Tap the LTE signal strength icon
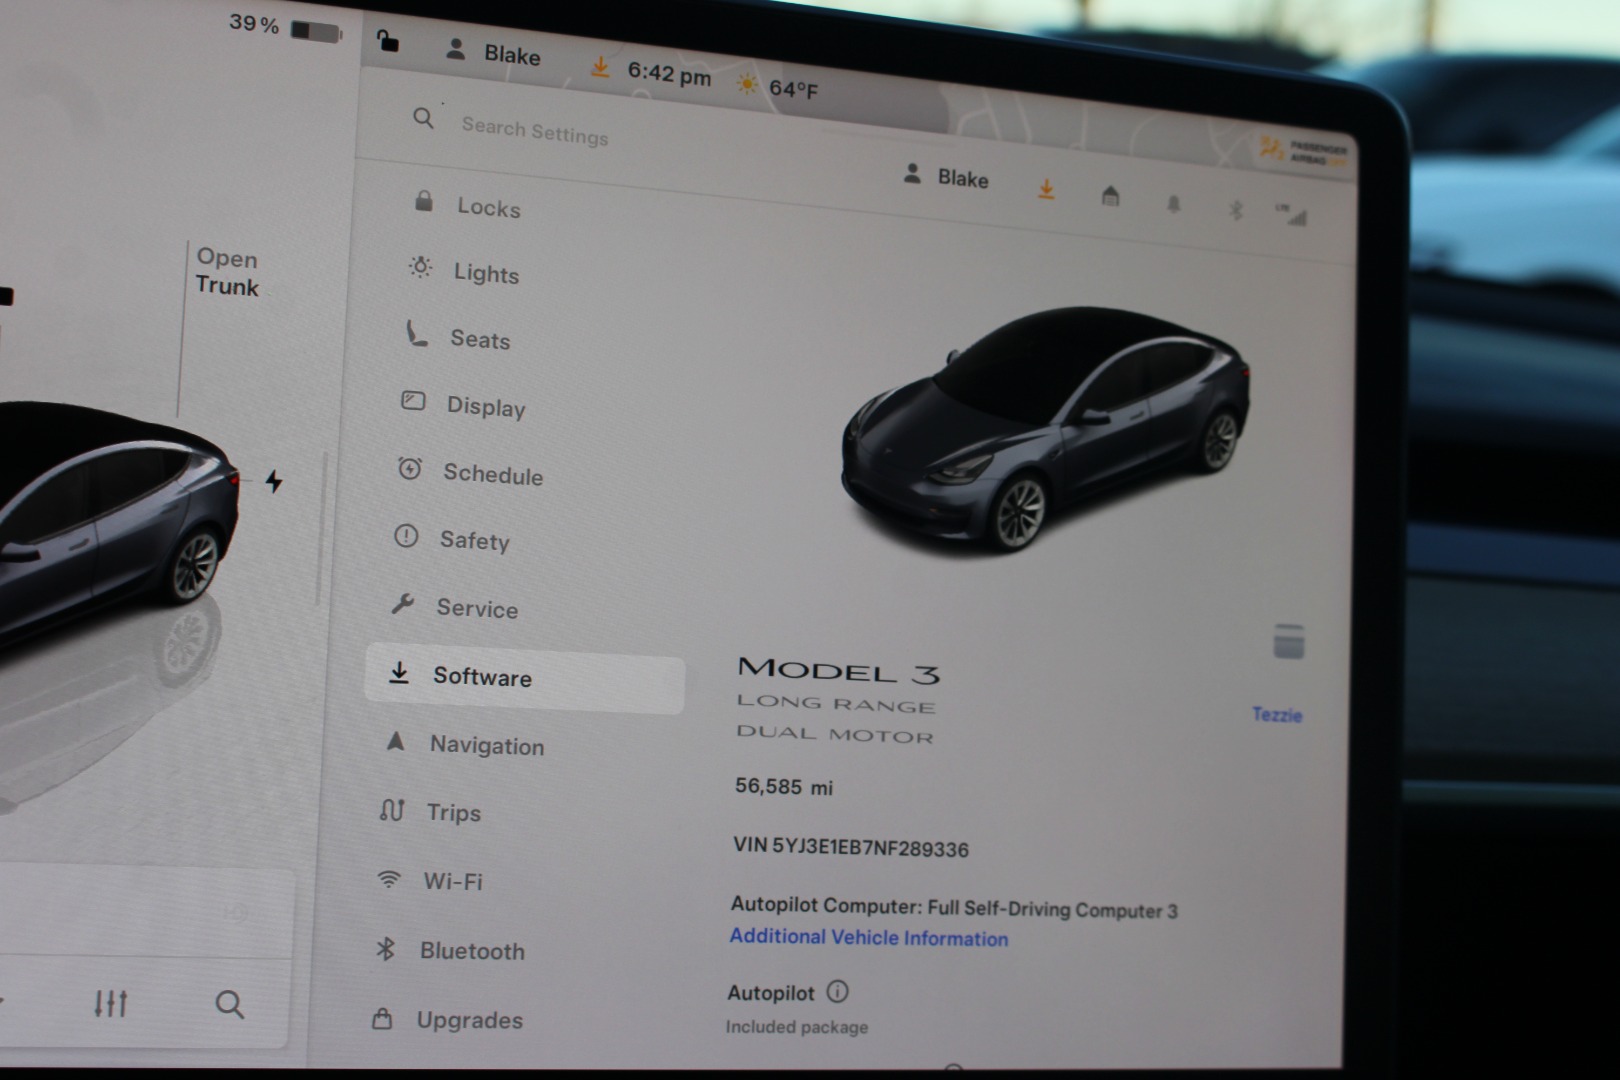The width and height of the screenshot is (1620, 1080). tap(1292, 215)
